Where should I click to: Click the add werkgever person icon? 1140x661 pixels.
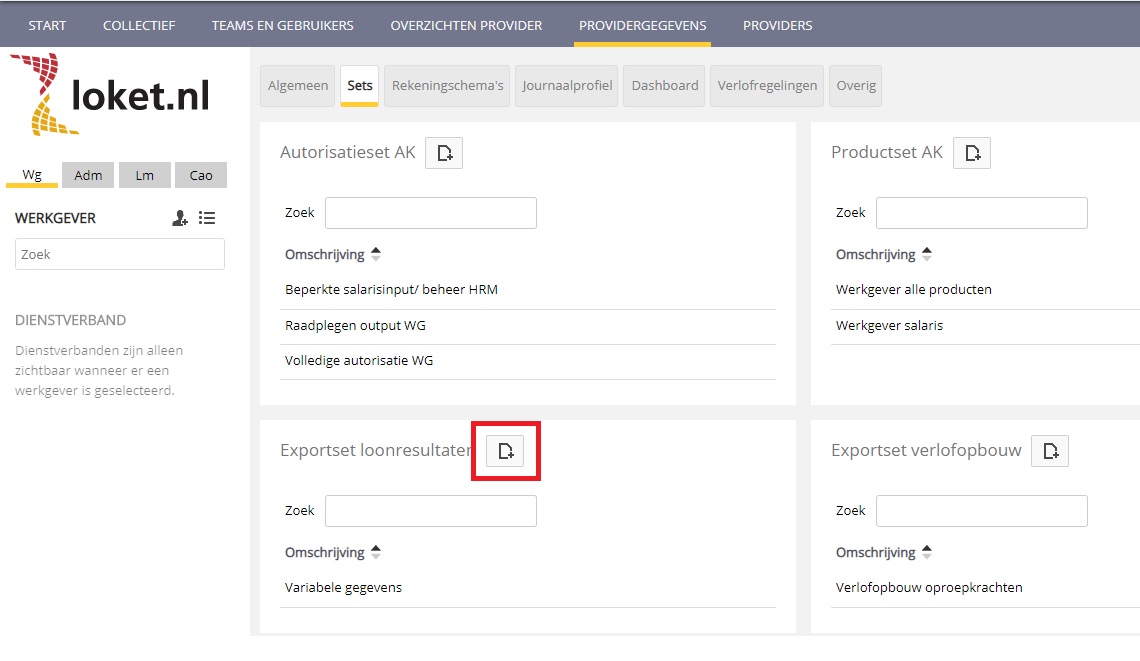tap(180, 218)
